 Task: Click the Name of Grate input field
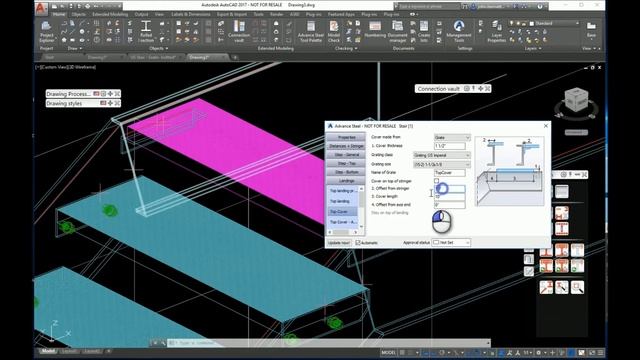(x=449, y=173)
